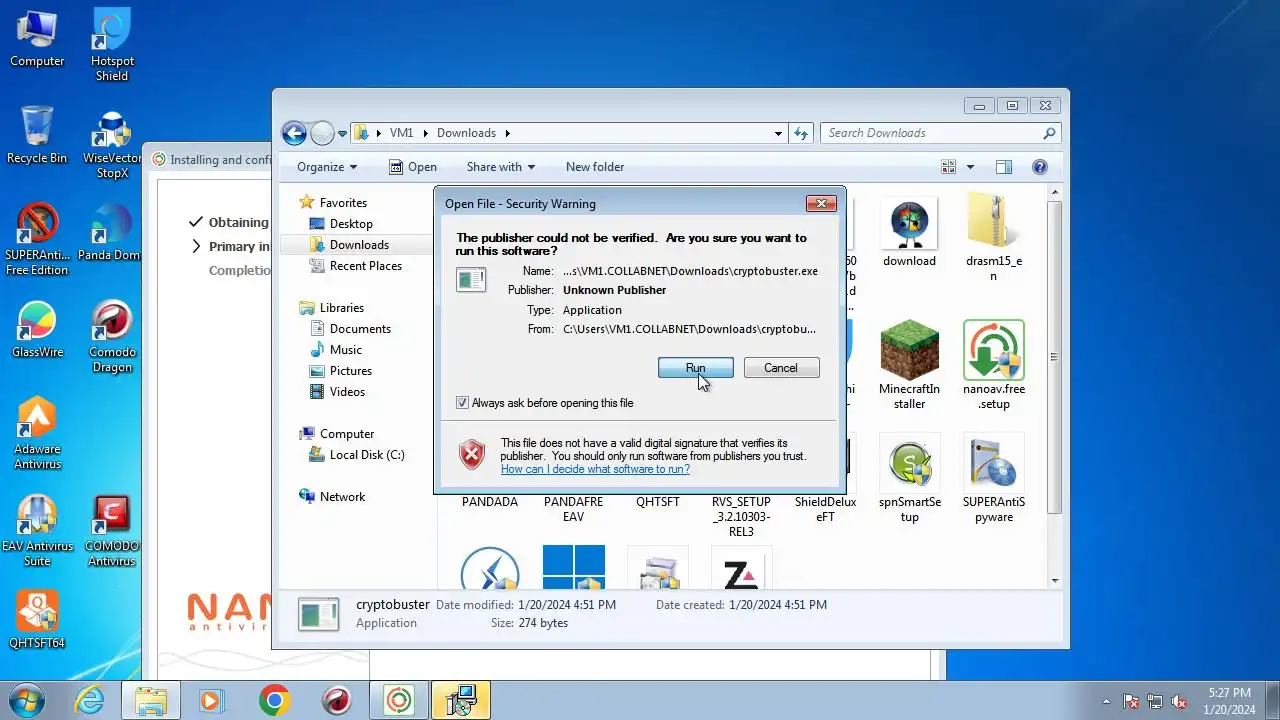Toggle the preview pane button
1280x720 pixels.
(1004, 167)
